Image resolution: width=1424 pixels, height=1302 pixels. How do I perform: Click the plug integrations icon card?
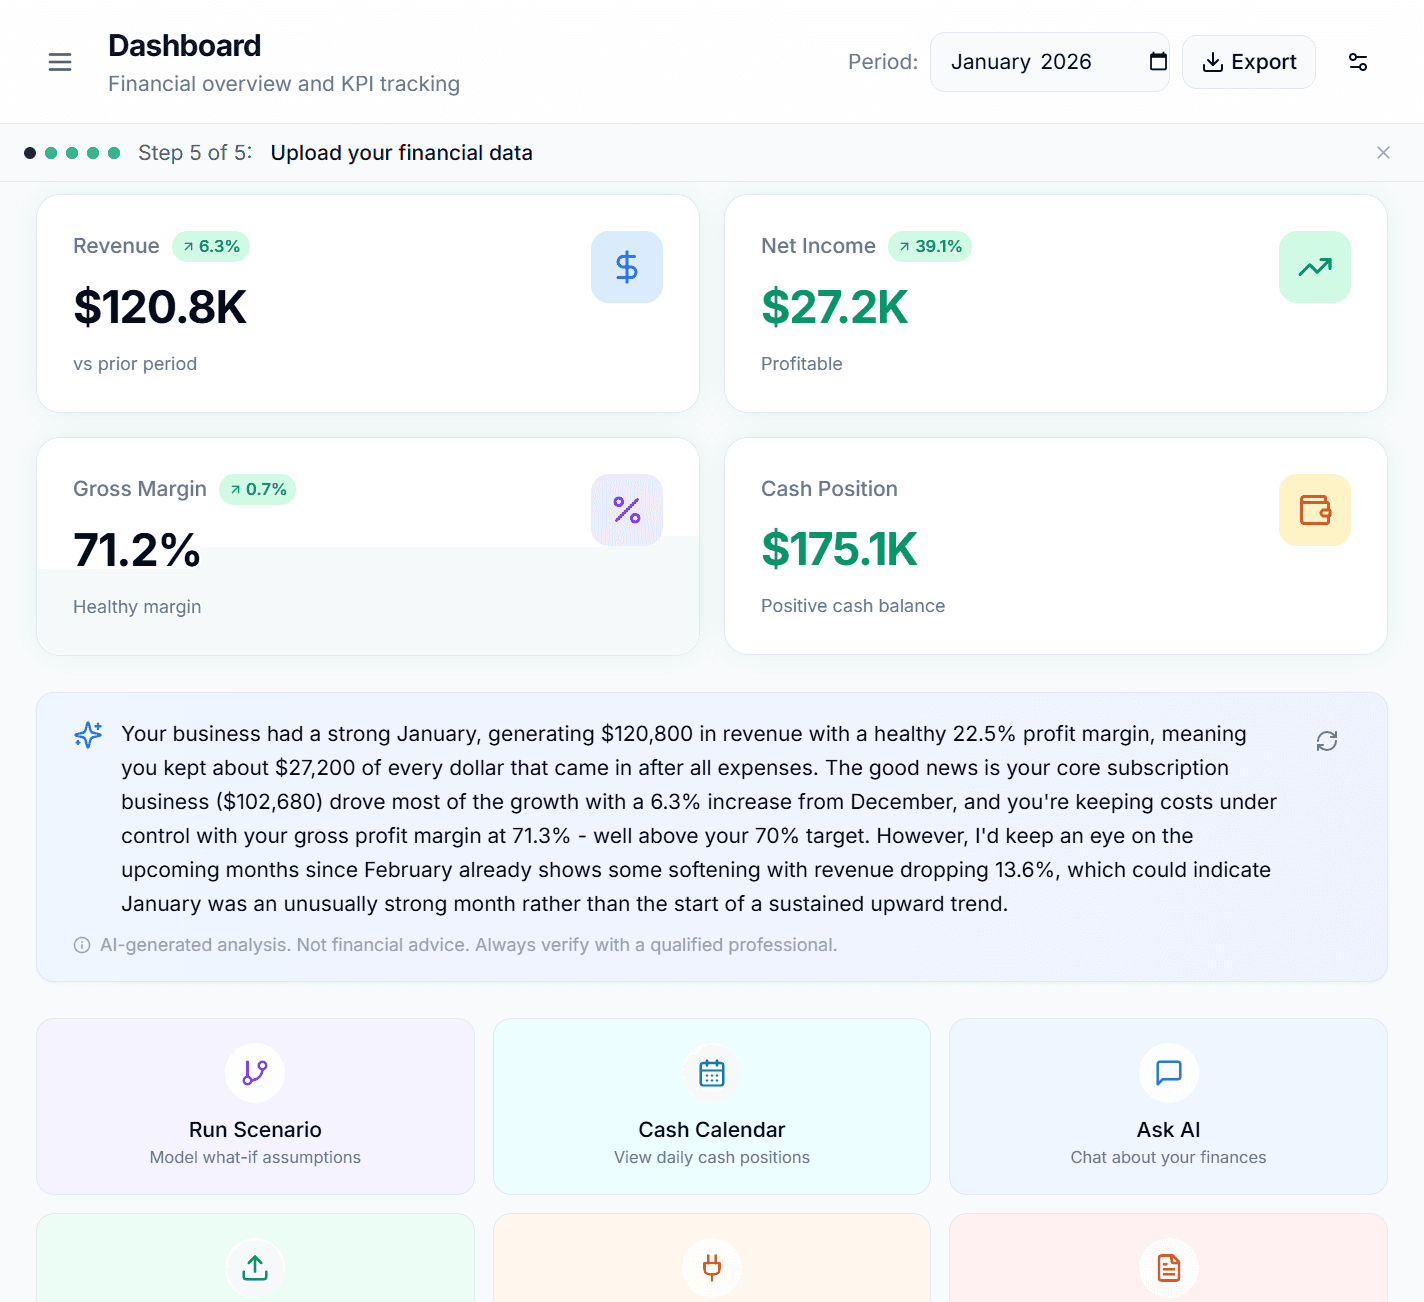[711, 1266]
